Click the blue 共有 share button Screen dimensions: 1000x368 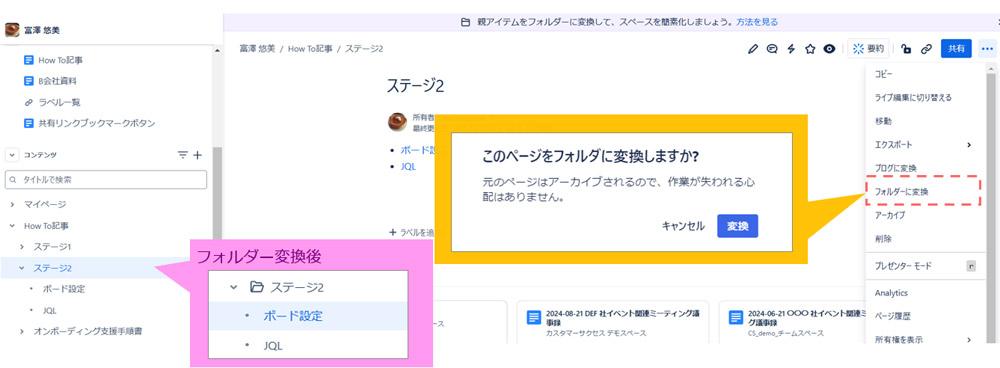956,49
